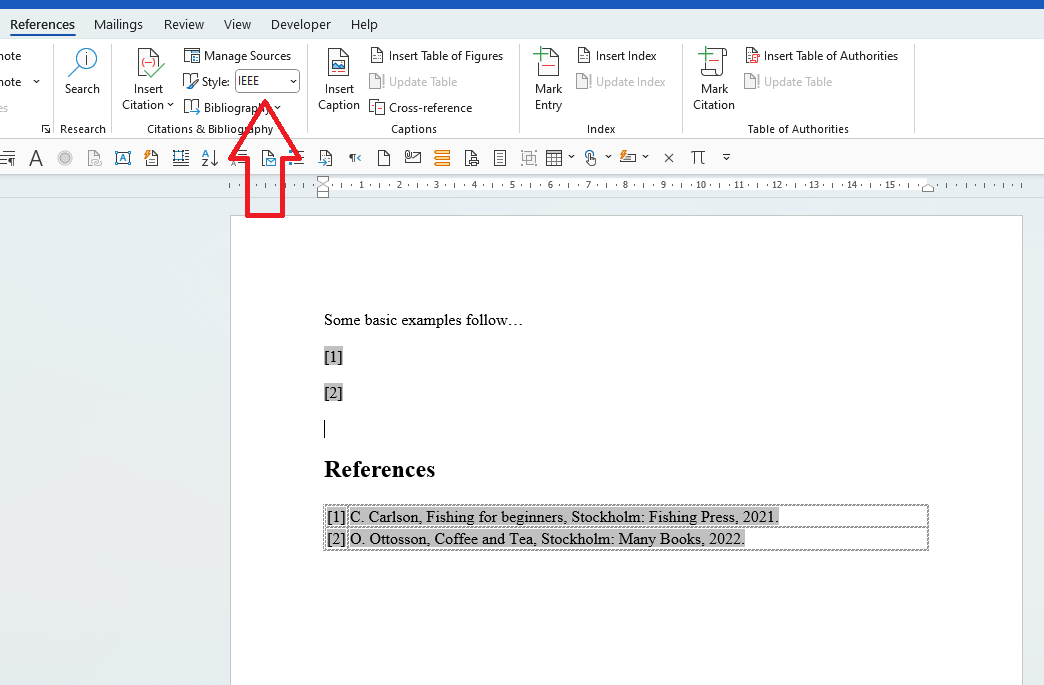Image resolution: width=1044 pixels, height=685 pixels.
Task: Click the large A font icon in quick toolbar
Action: point(36,158)
